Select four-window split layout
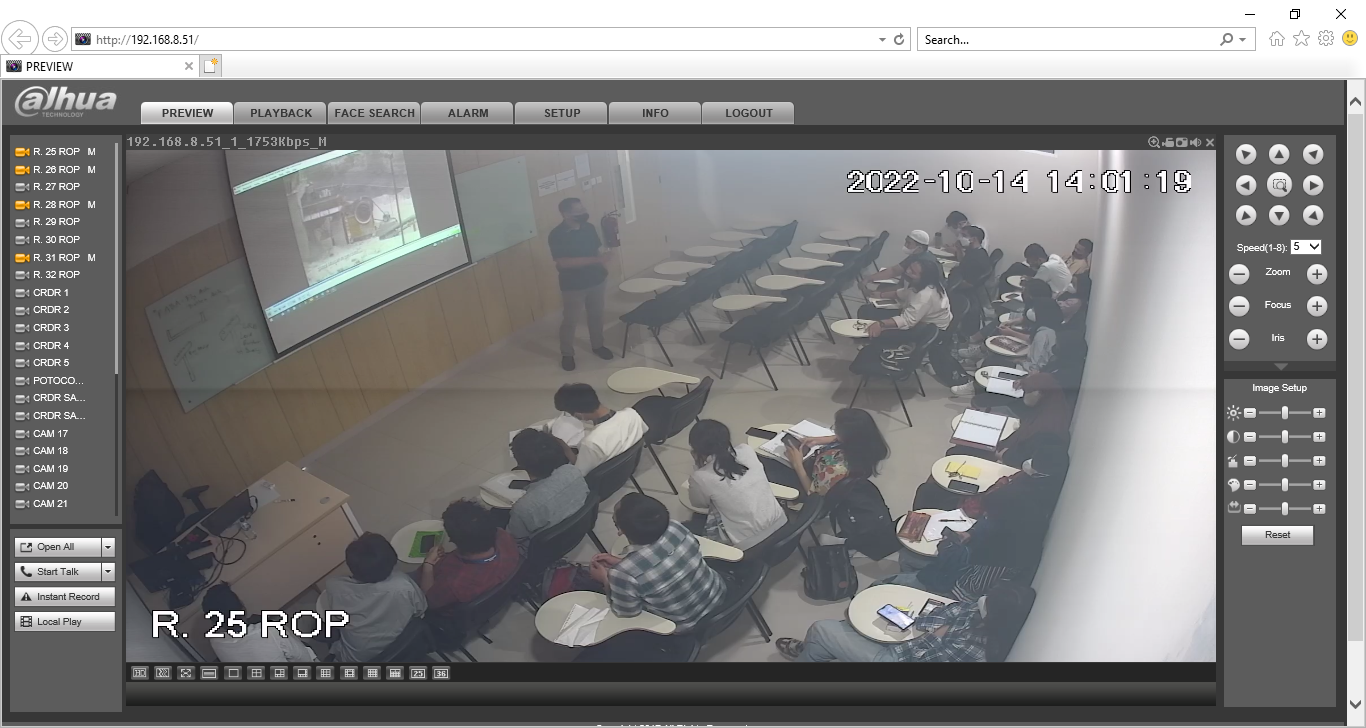The height and width of the screenshot is (728, 1366). tap(256, 673)
